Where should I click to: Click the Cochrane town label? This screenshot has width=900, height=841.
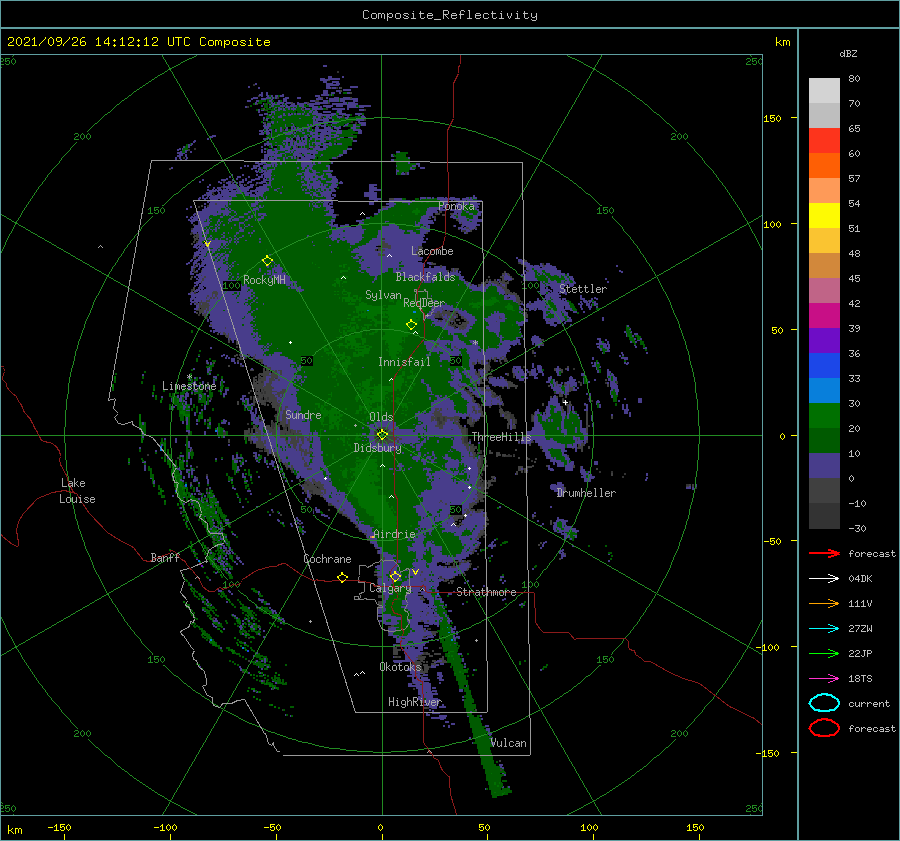tap(327, 559)
